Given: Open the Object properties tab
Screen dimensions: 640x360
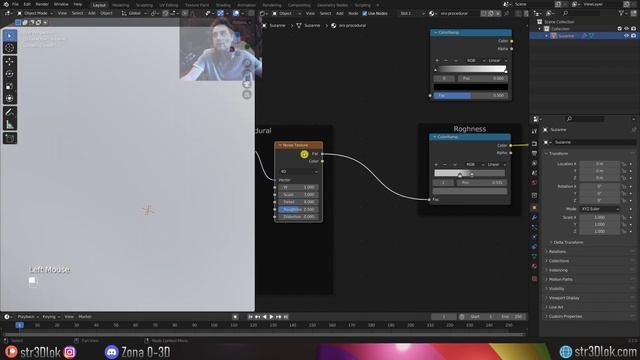Looking at the screenshot, I should click(534, 207).
